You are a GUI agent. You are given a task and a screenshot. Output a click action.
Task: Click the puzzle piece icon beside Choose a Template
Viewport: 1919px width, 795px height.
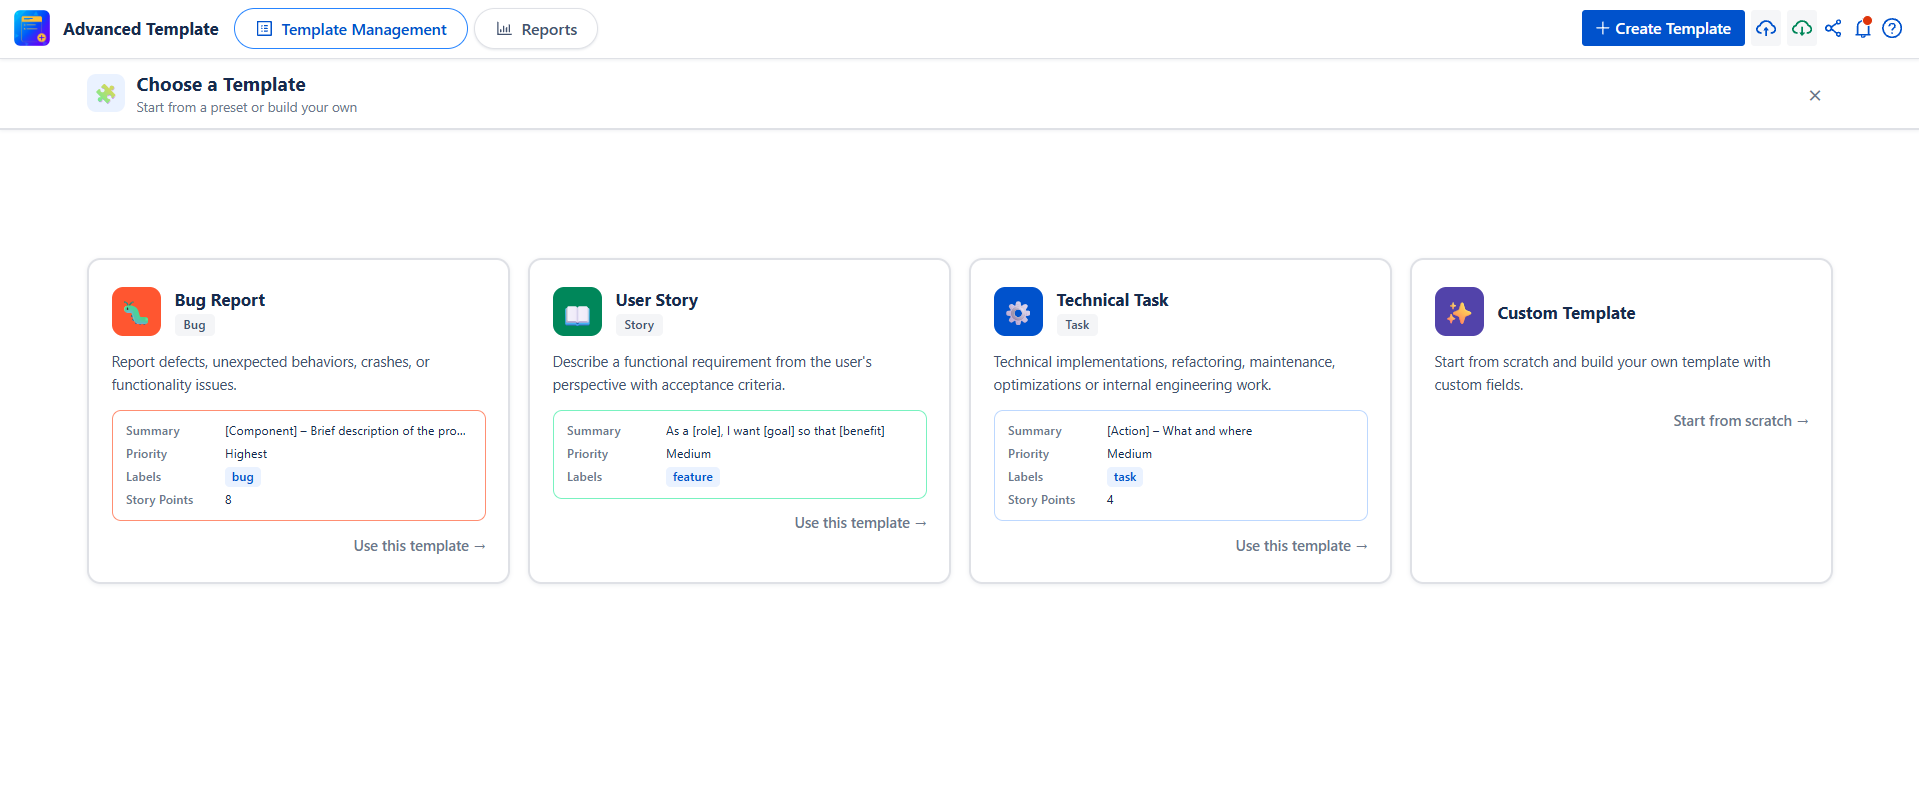pos(106,93)
